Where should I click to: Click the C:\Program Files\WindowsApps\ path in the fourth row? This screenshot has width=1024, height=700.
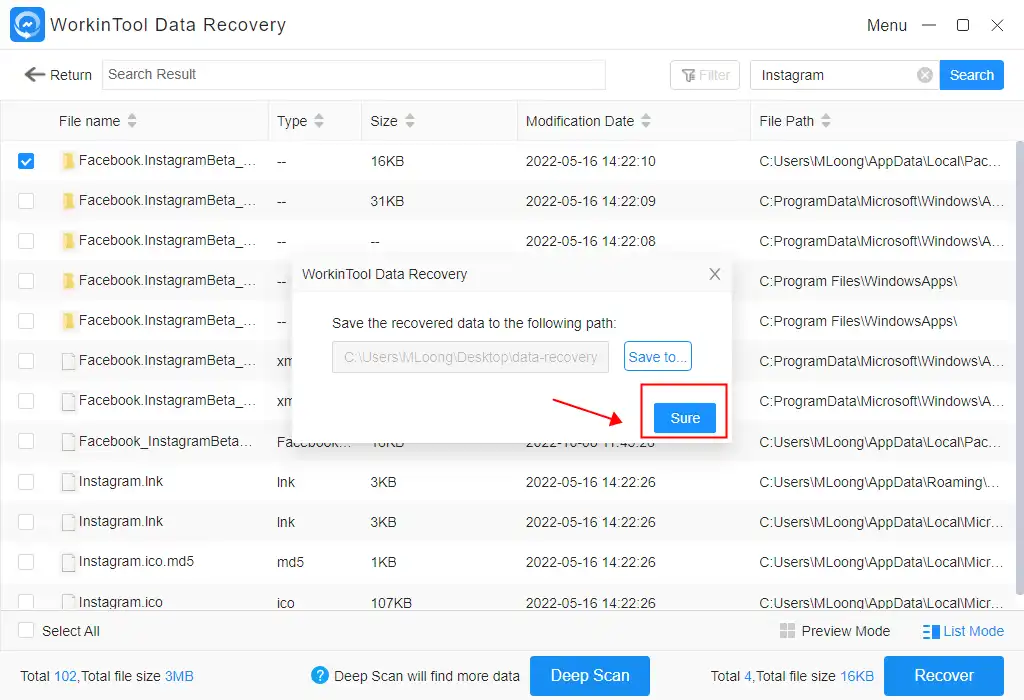point(858,281)
